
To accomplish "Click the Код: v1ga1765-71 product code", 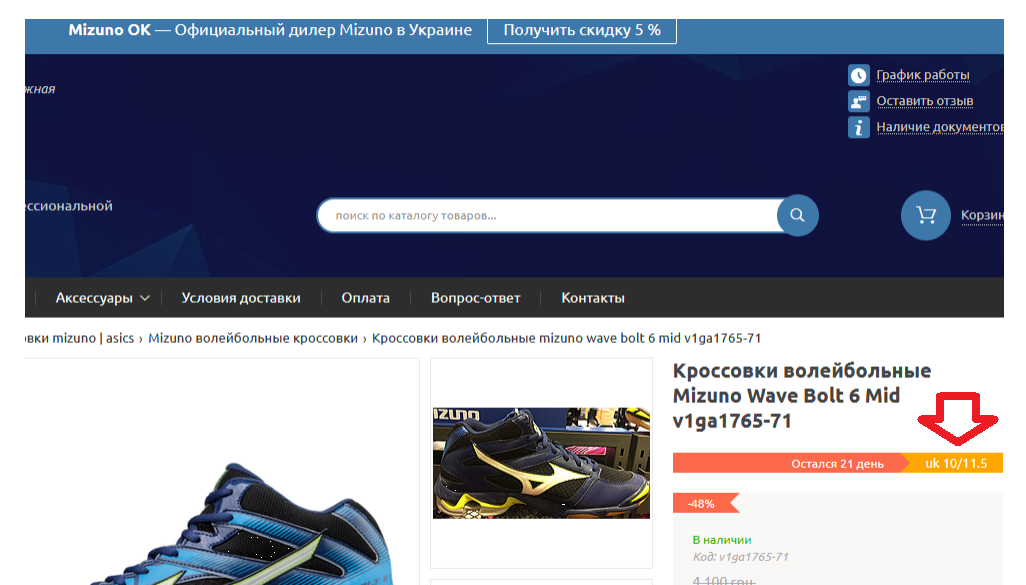I will click(x=740, y=557).
